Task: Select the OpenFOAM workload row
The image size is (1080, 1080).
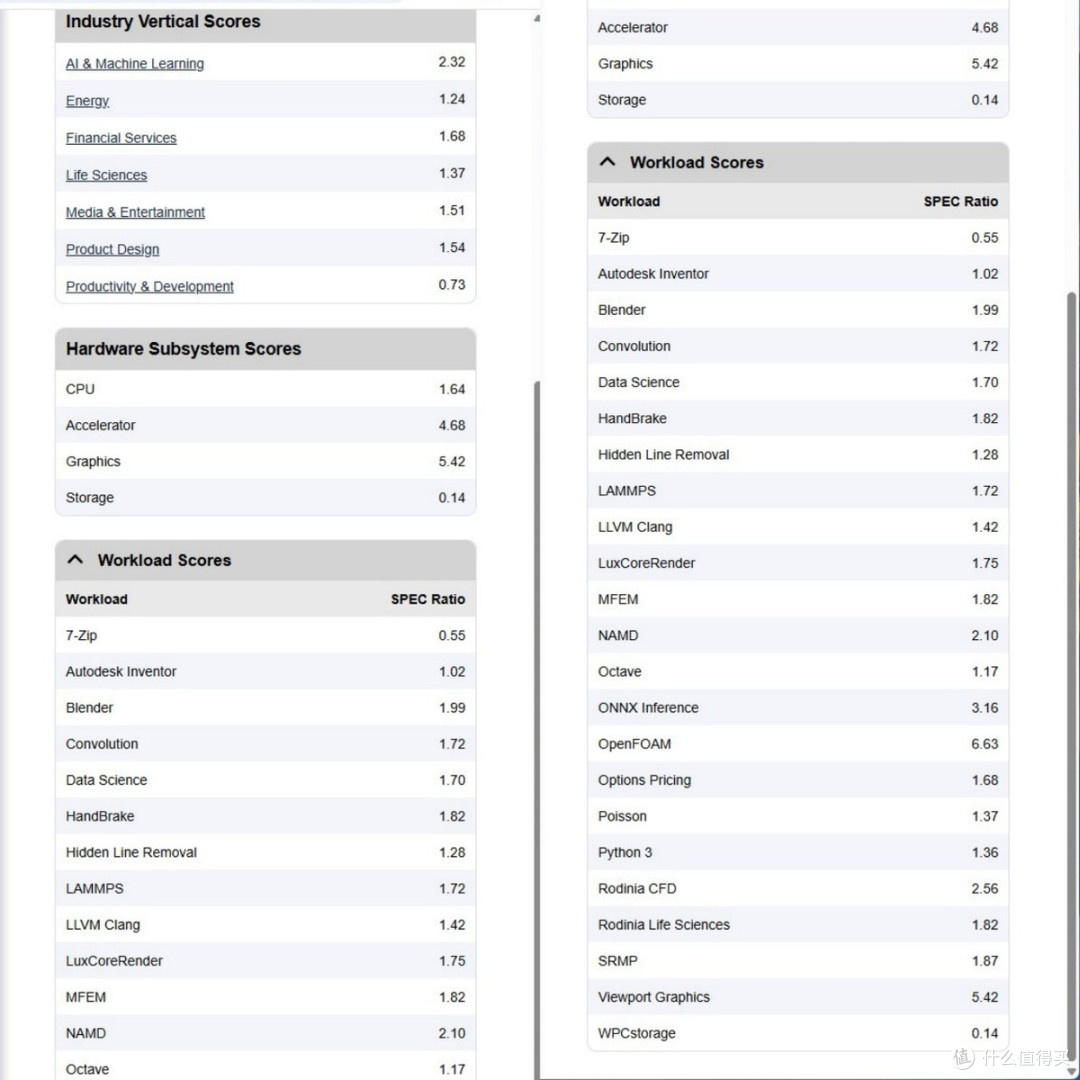Action: pos(798,744)
